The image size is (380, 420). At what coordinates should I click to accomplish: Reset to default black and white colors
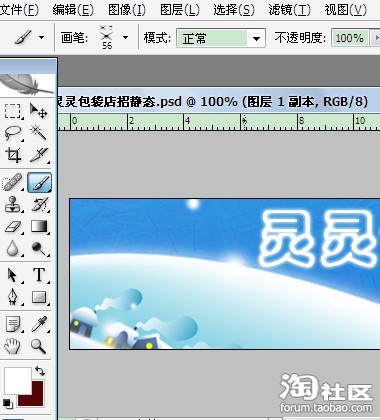(x=8, y=403)
